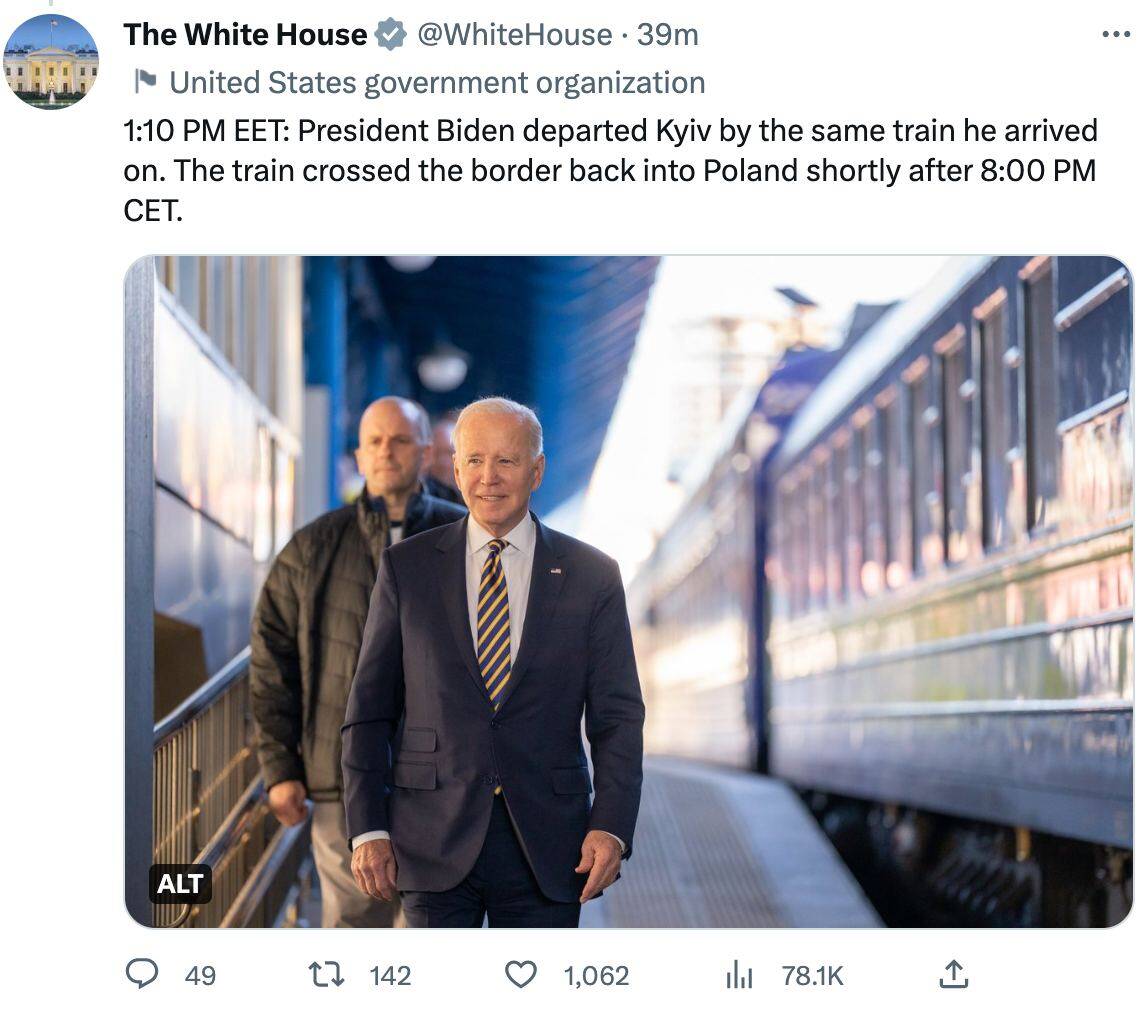1147x1014 pixels.
Task: Click the reply count 49
Action: coord(200,975)
